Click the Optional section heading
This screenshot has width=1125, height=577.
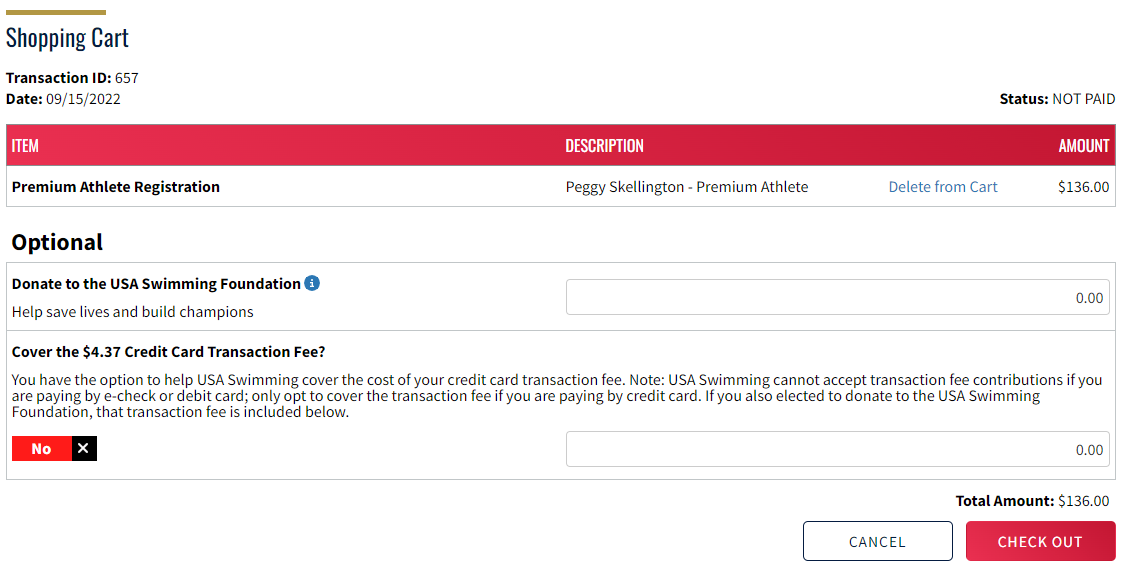pyautogui.click(x=57, y=242)
